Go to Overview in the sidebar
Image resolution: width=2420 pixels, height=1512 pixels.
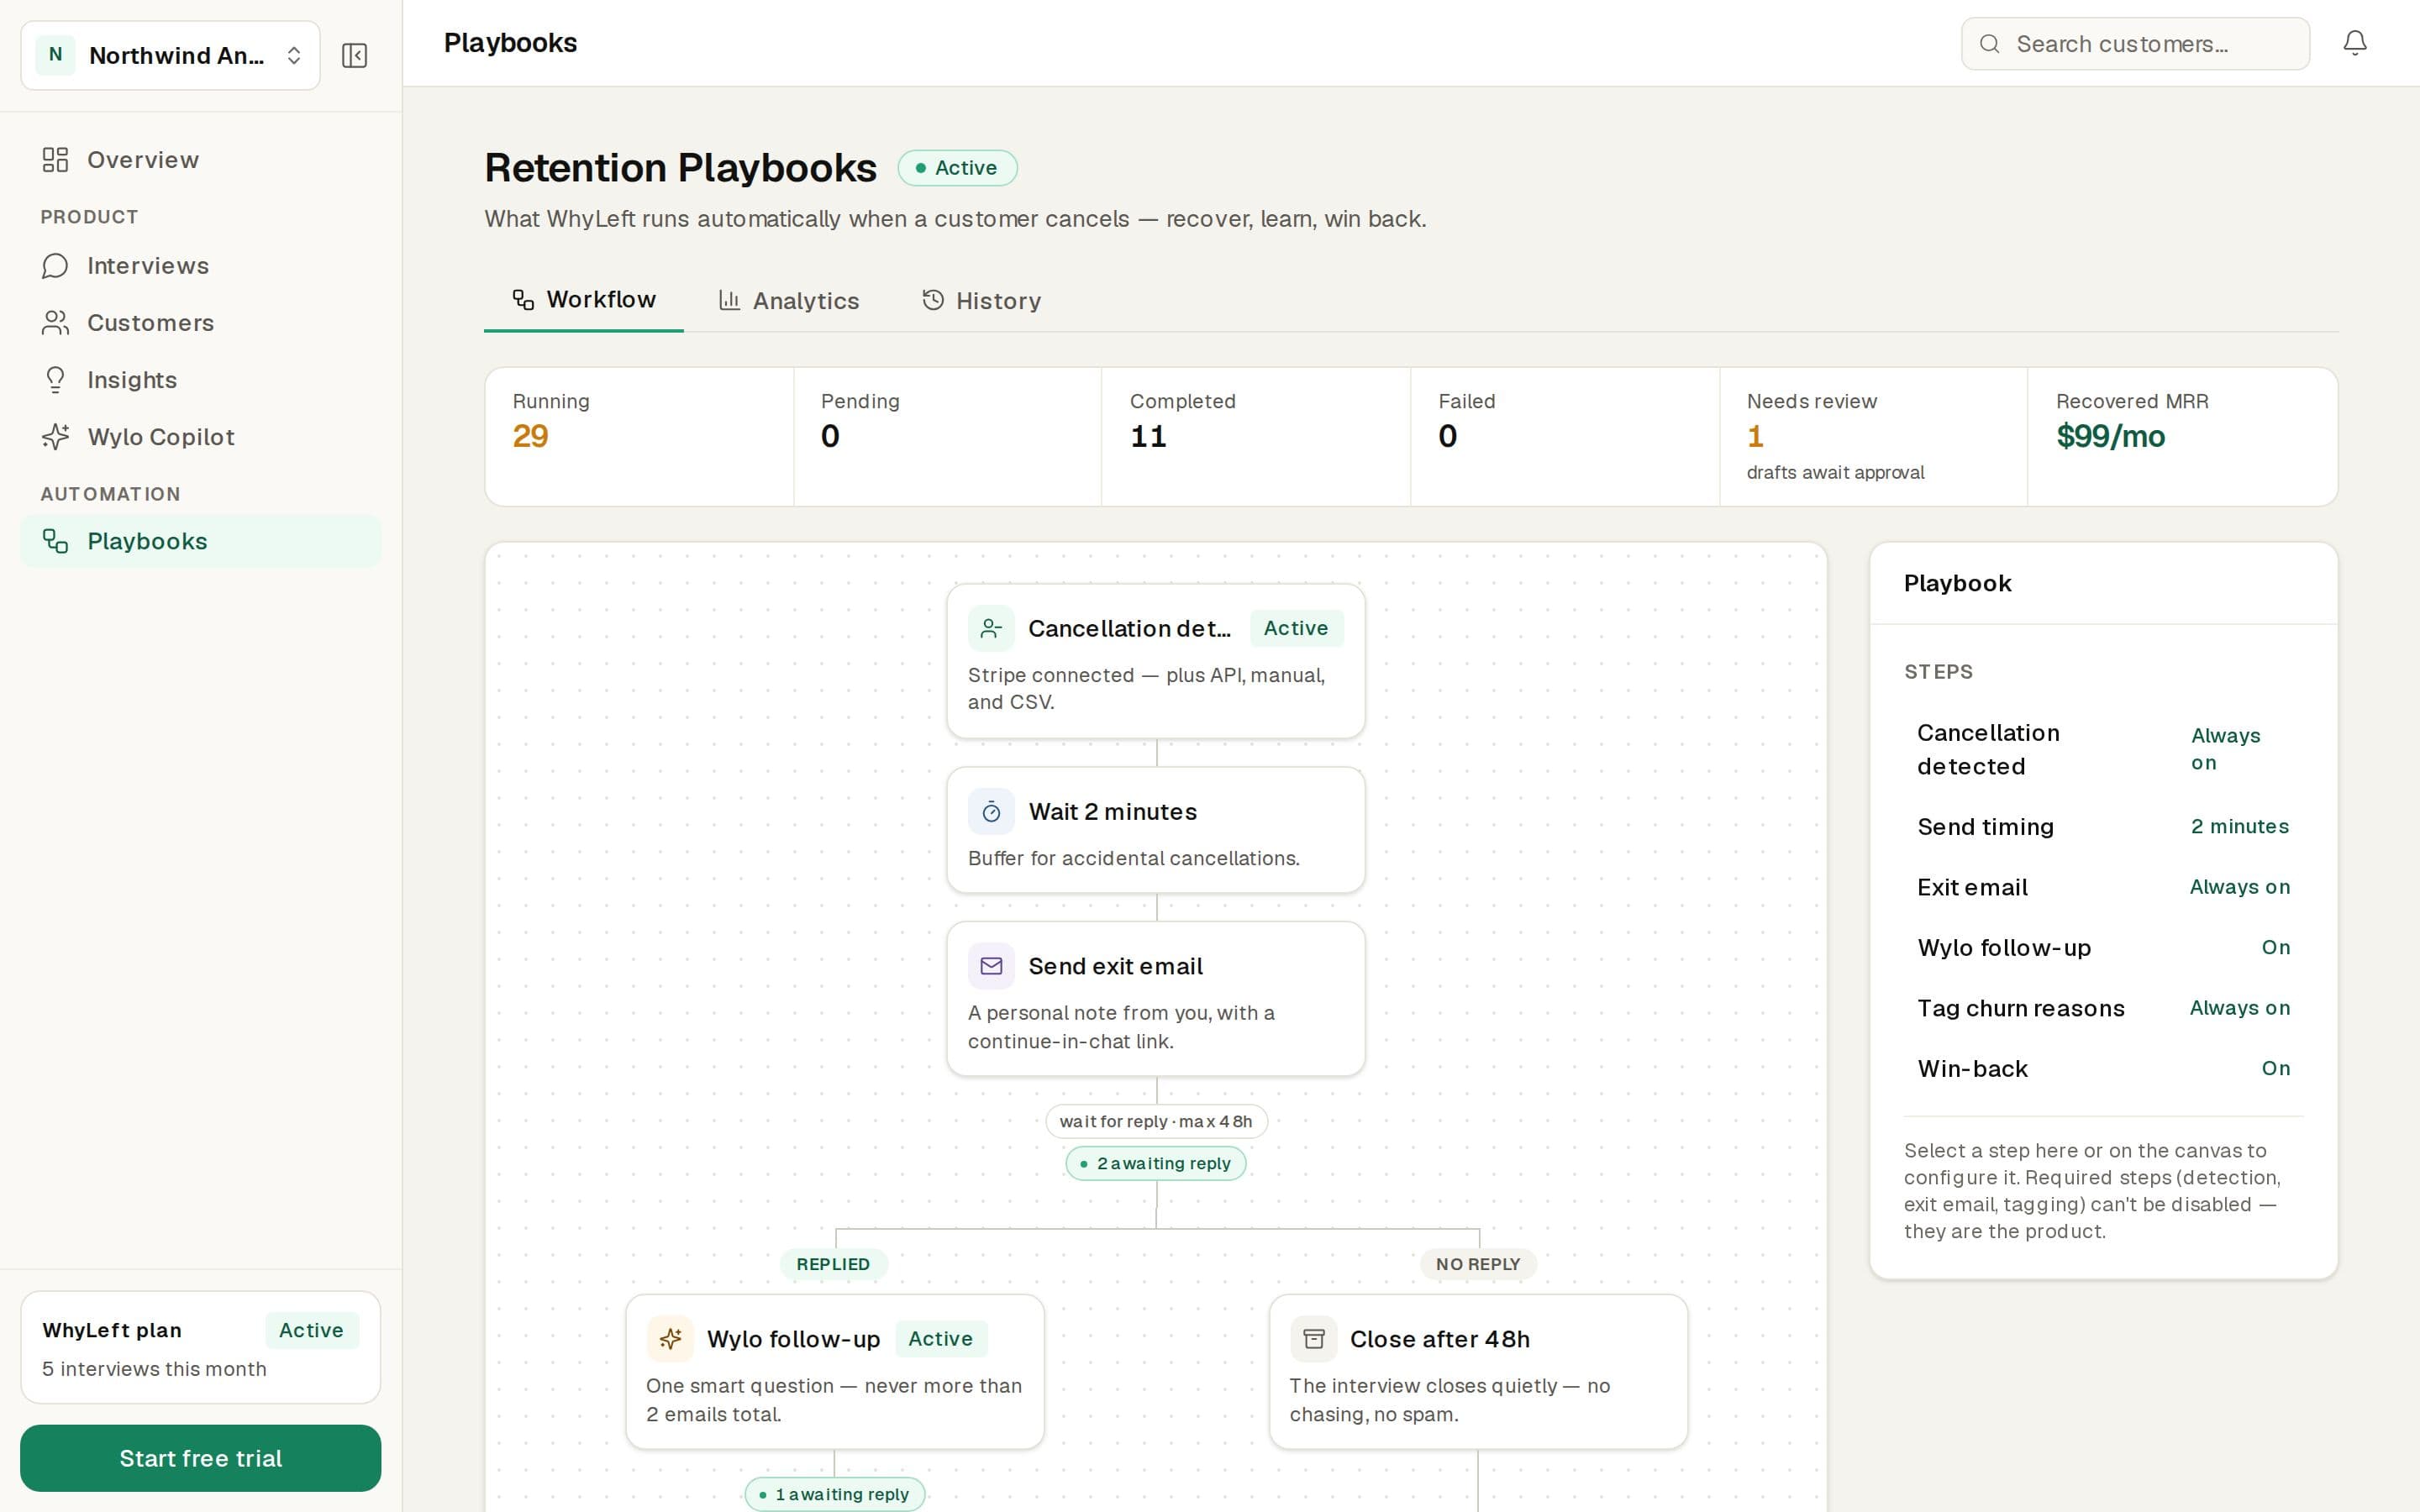200,160
